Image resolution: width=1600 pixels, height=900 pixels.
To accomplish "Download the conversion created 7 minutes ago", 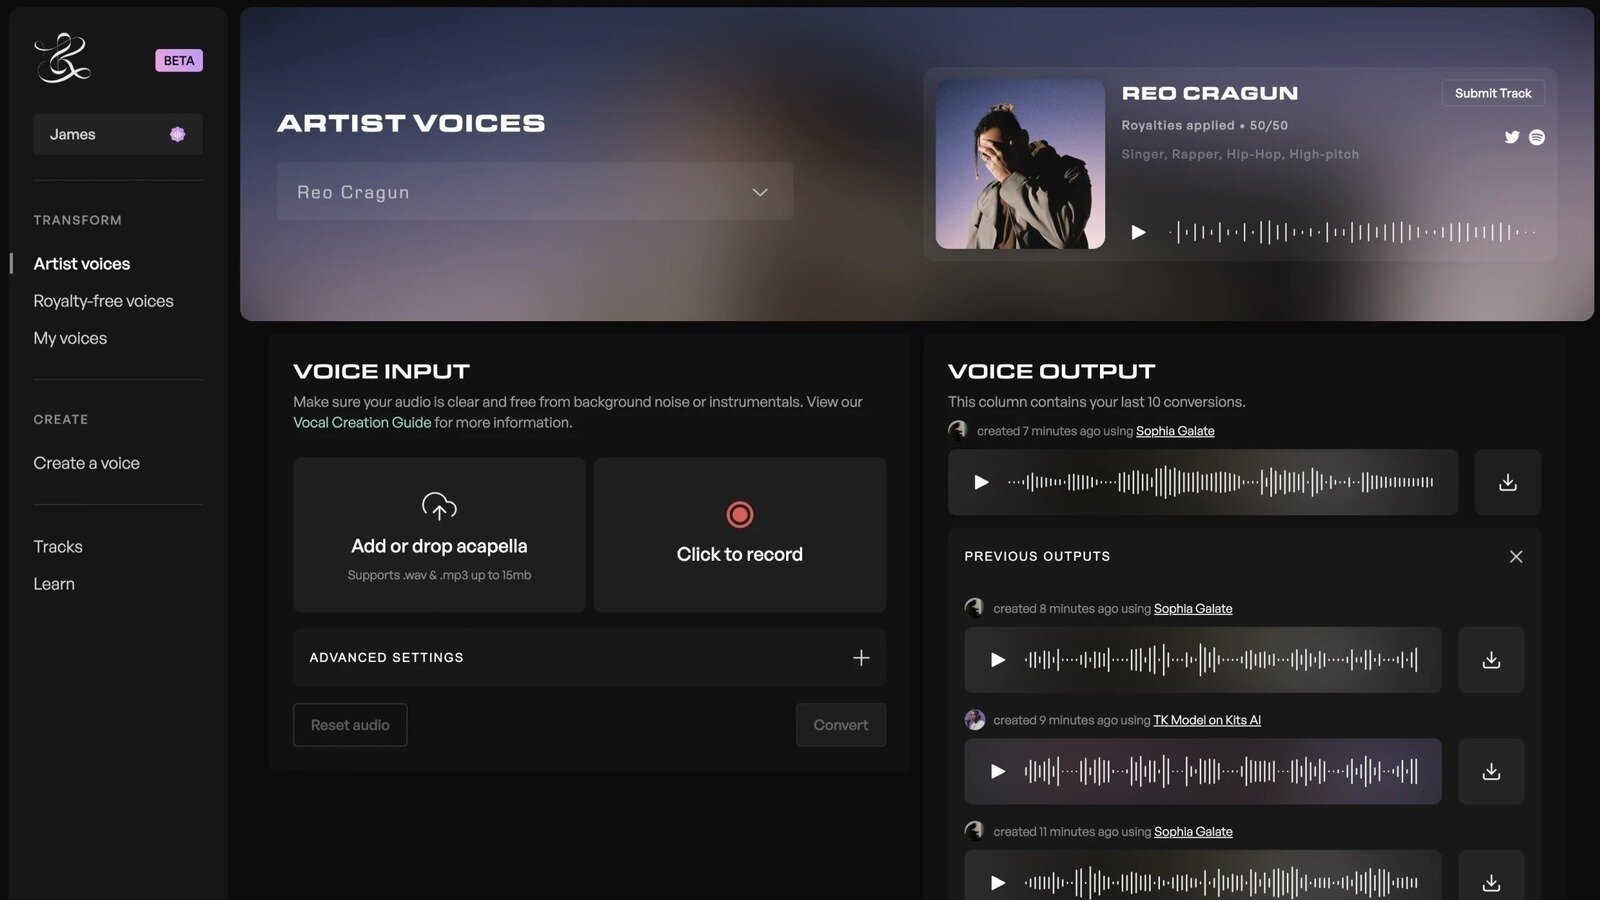I will point(1507,482).
